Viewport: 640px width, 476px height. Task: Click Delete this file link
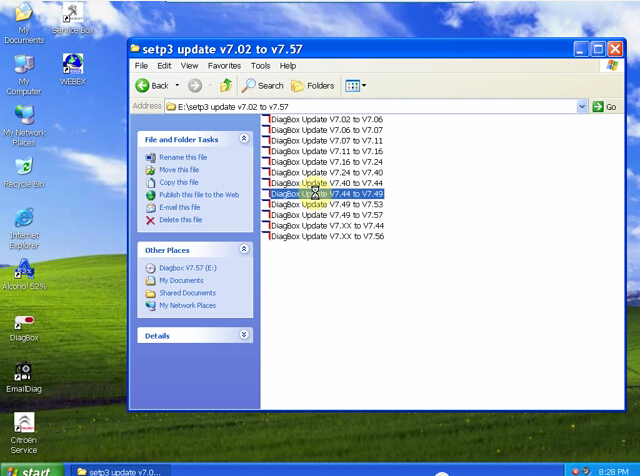tap(180, 220)
